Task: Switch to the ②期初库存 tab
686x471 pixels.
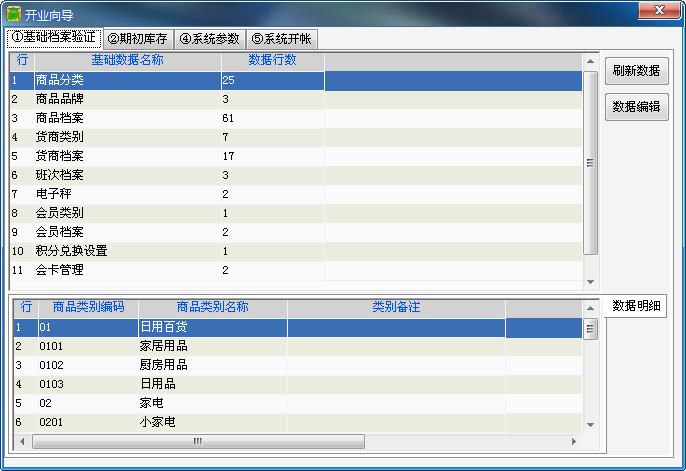Action: pos(139,39)
